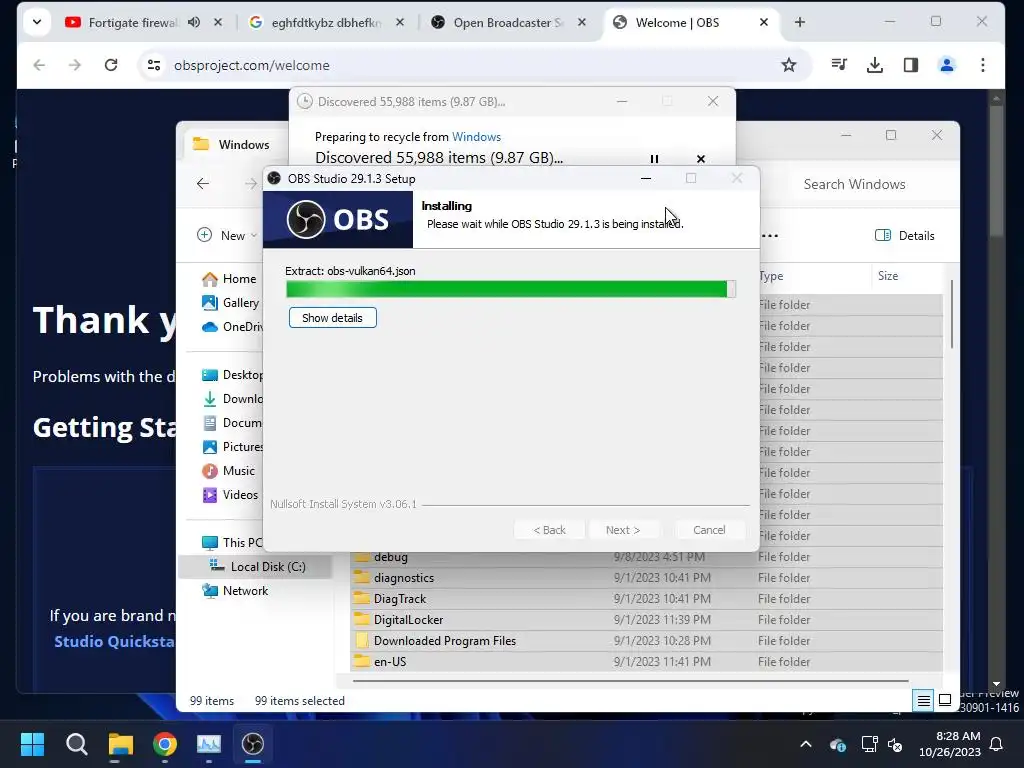Pause the recycle operation
Viewport: 1024px width, 768px height.
coord(654,159)
